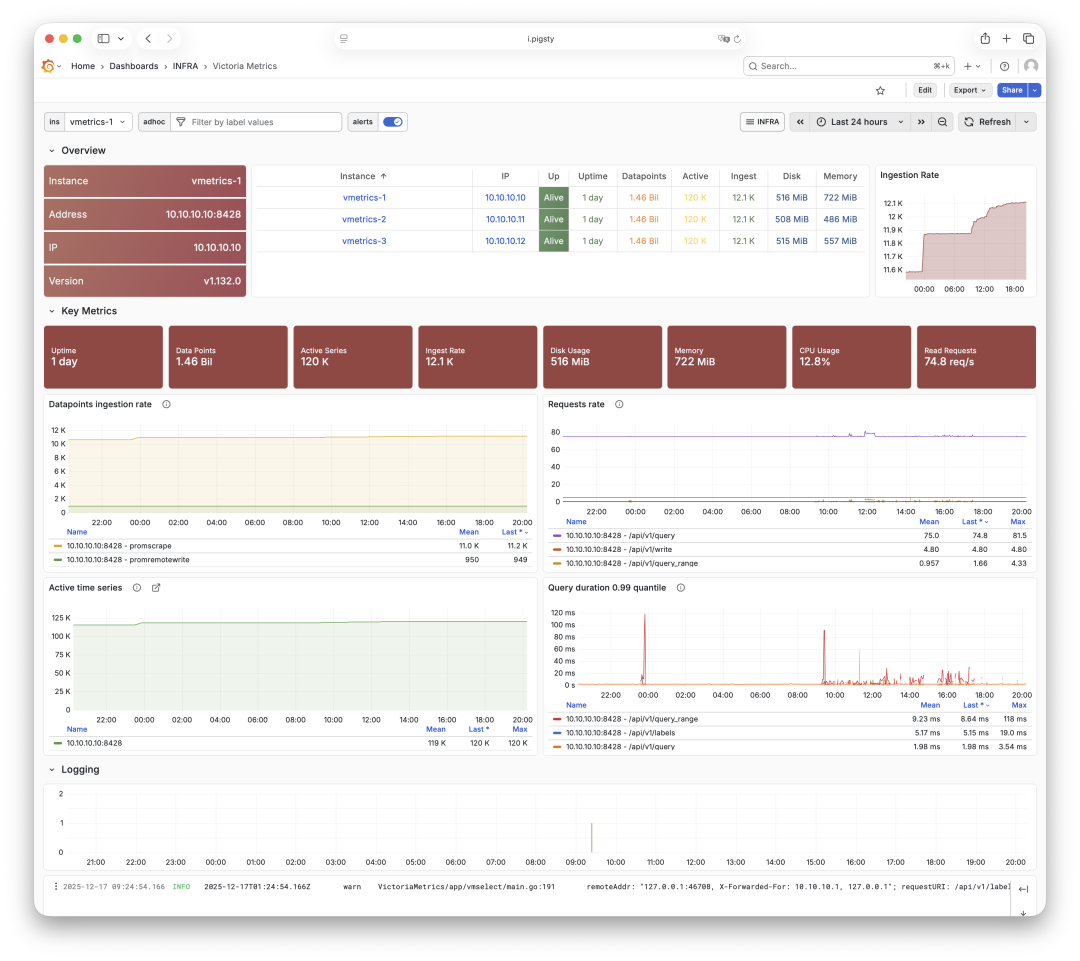Screen dimensions: 1080x961
Task: Shift time range forward
Action: (x=921, y=122)
